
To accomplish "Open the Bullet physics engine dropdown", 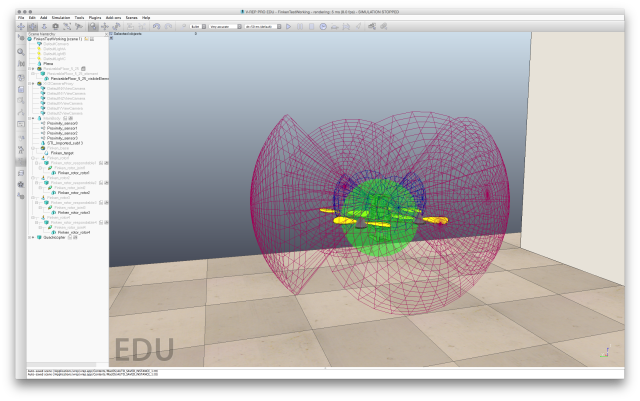I will click(198, 27).
